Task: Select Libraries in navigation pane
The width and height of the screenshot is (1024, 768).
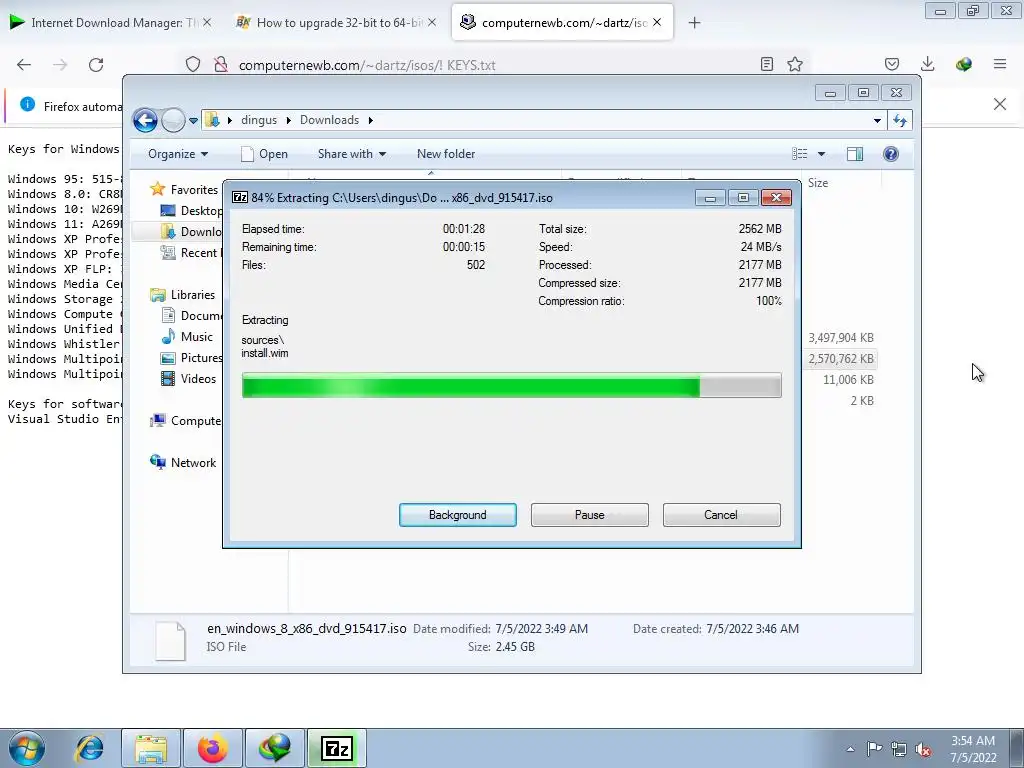Action: (x=184, y=295)
